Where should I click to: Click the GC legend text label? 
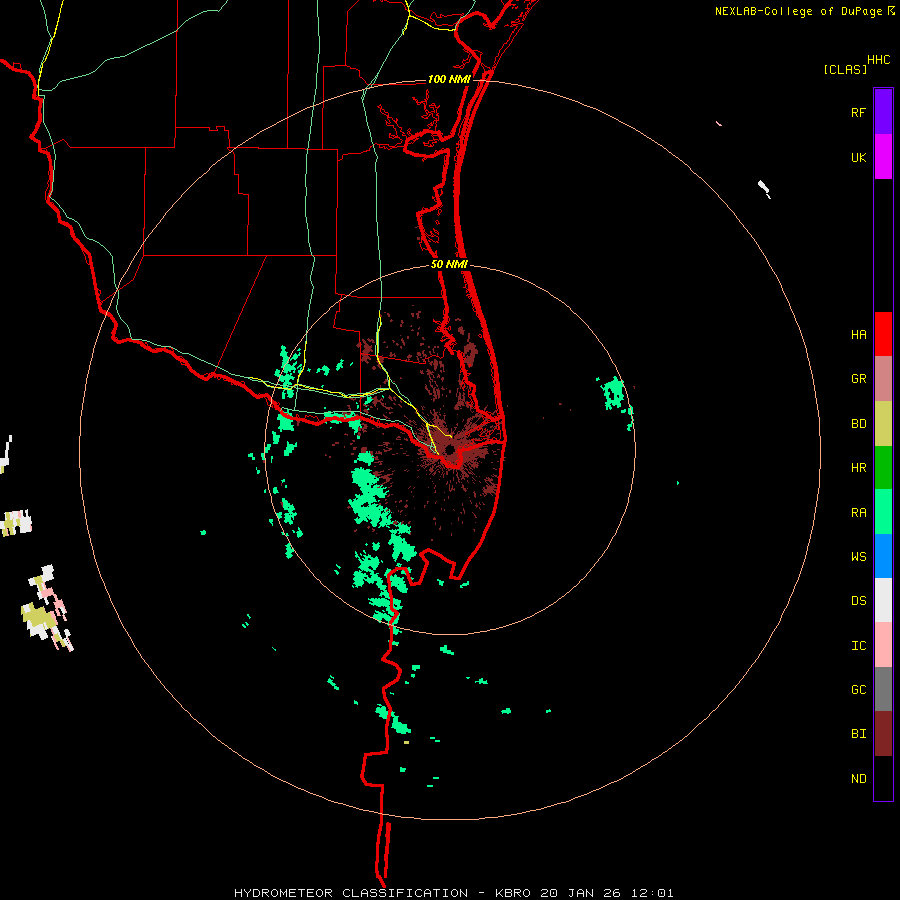tap(858, 689)
